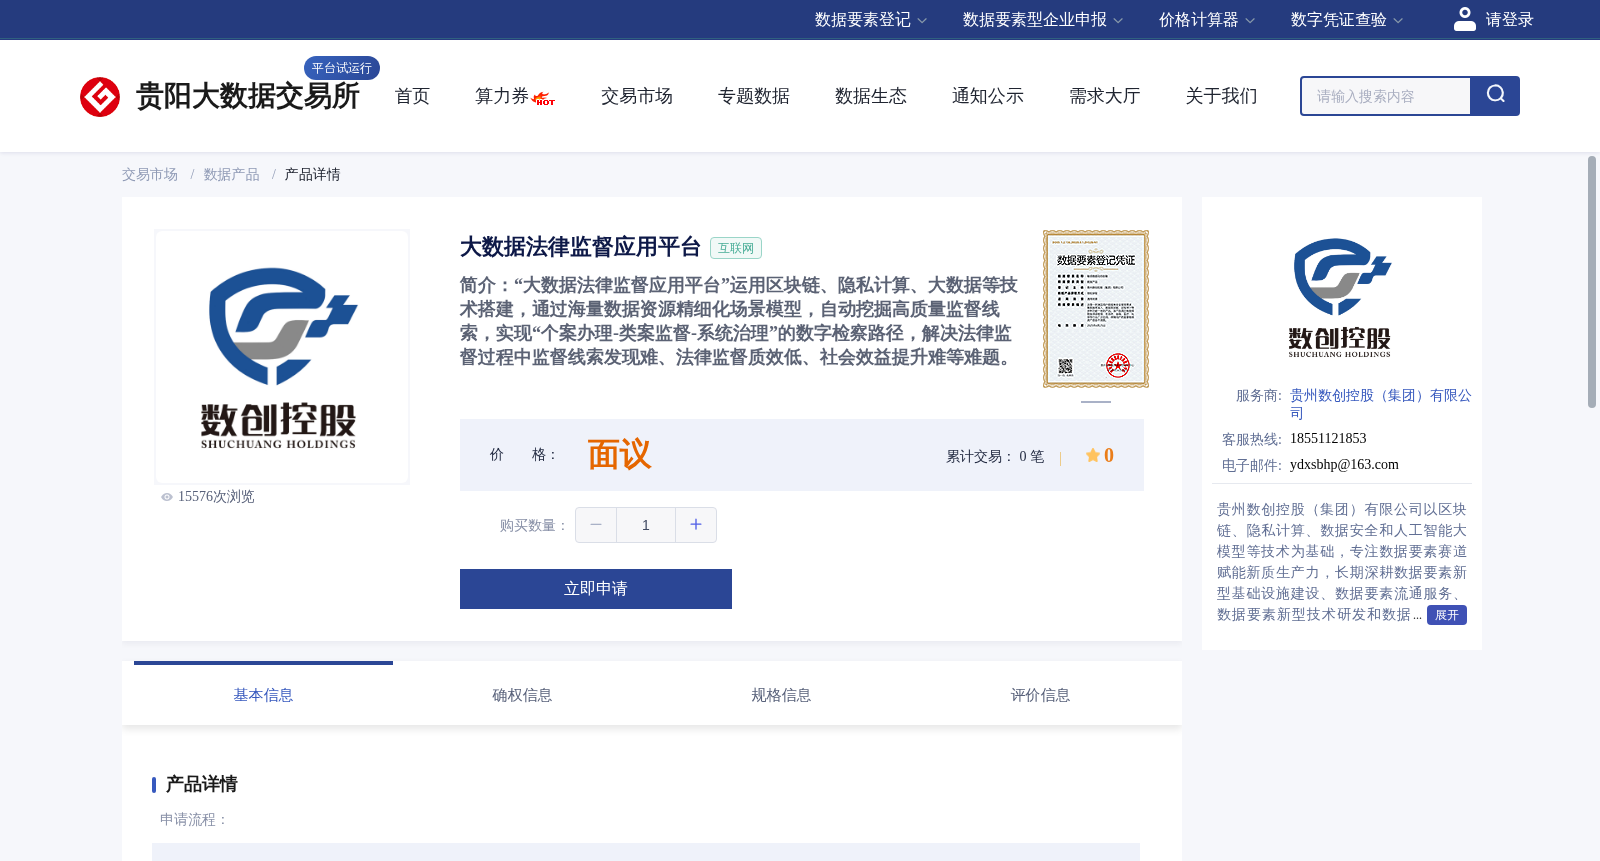Click the search magnifier button
The width and height of the screenshot is (1600, 861).
click(1495, 96)
